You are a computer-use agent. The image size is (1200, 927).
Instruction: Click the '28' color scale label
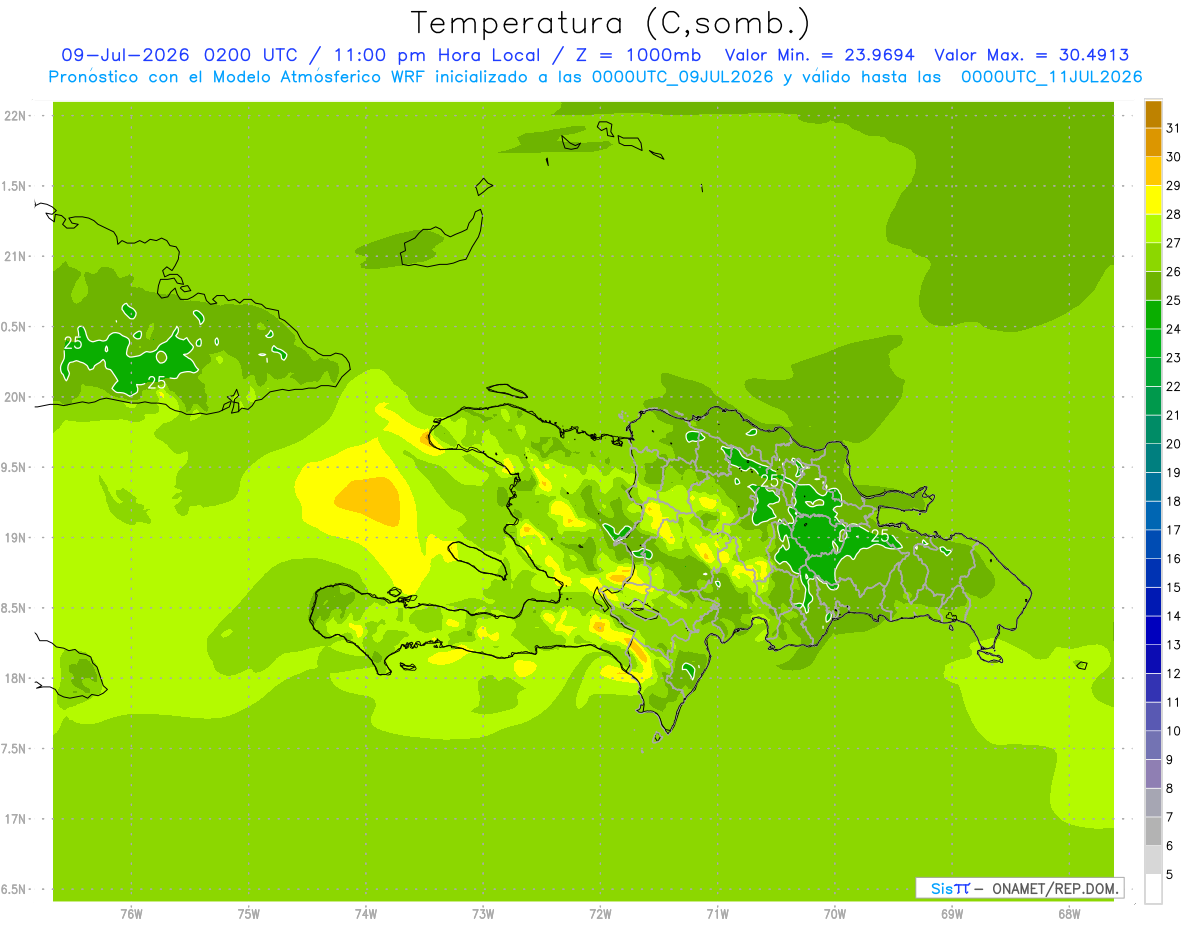click(1174, 214)
